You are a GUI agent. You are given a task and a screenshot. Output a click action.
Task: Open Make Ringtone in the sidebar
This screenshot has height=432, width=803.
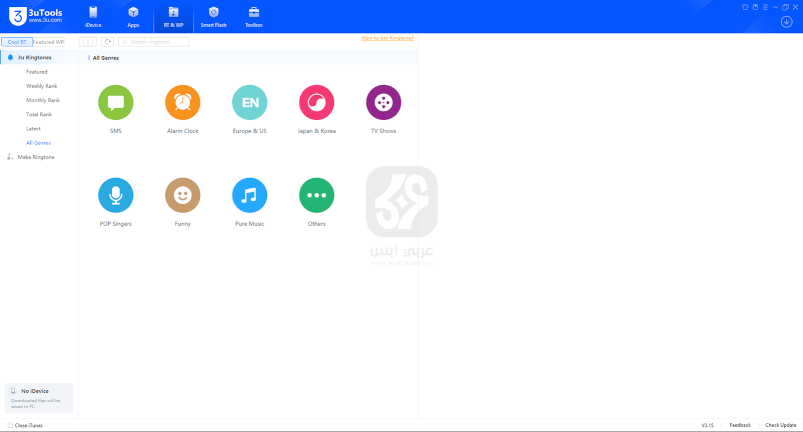[36, 157]
